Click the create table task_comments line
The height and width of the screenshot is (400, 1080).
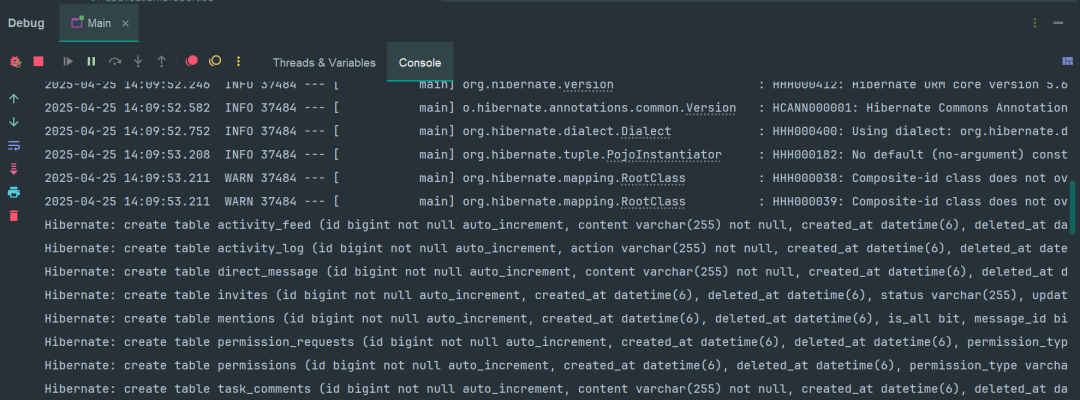557,389
